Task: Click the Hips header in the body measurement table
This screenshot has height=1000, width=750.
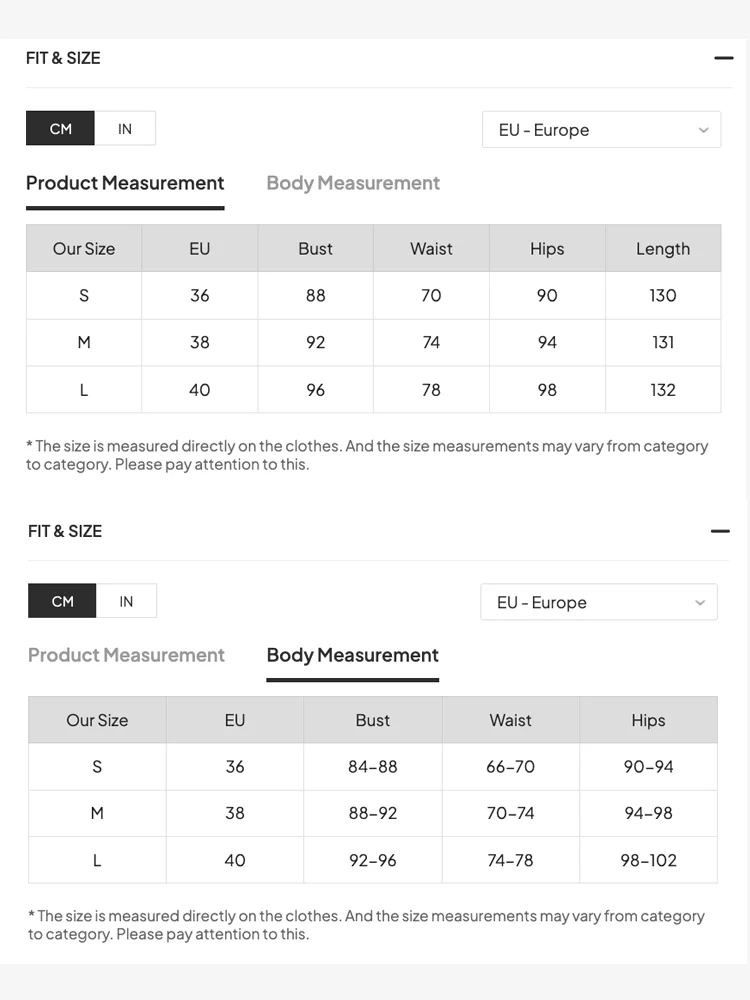Action: [x=648, y=720]
